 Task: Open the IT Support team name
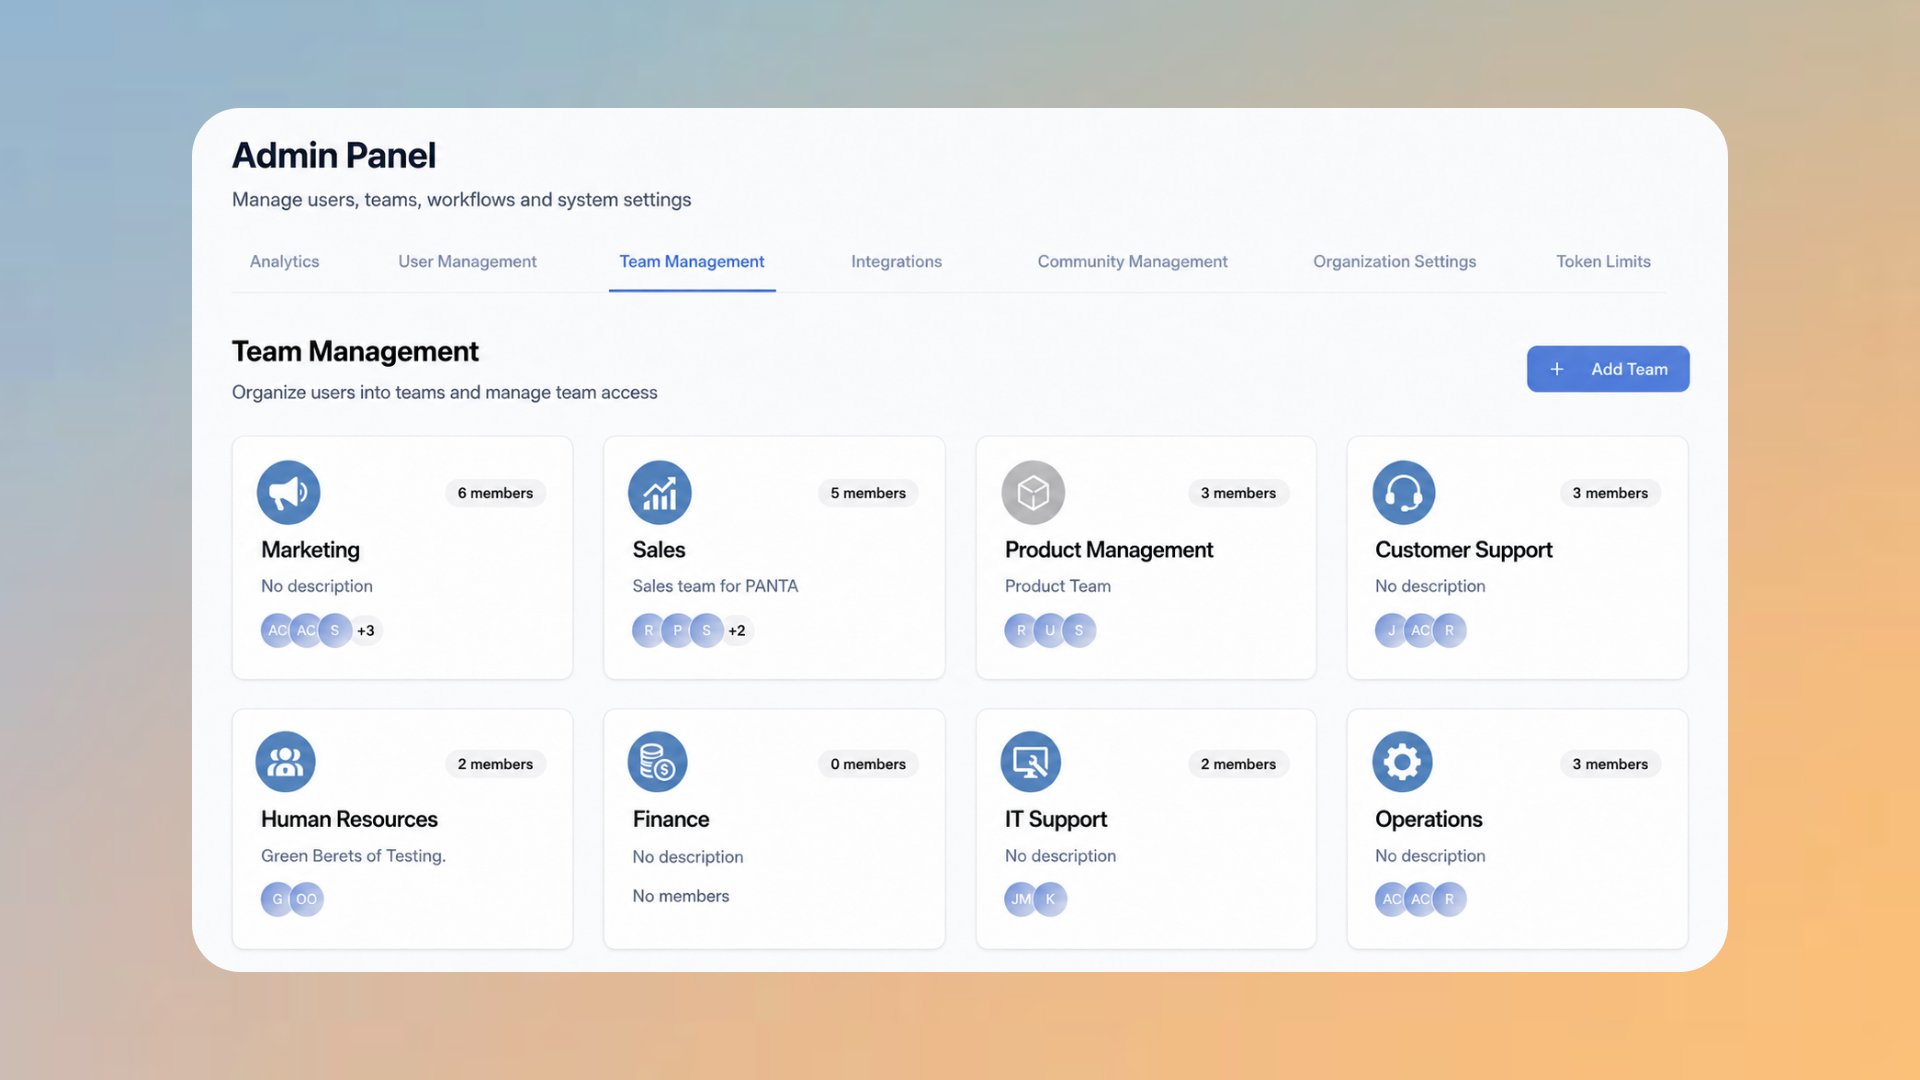(x=1056, y=819)
